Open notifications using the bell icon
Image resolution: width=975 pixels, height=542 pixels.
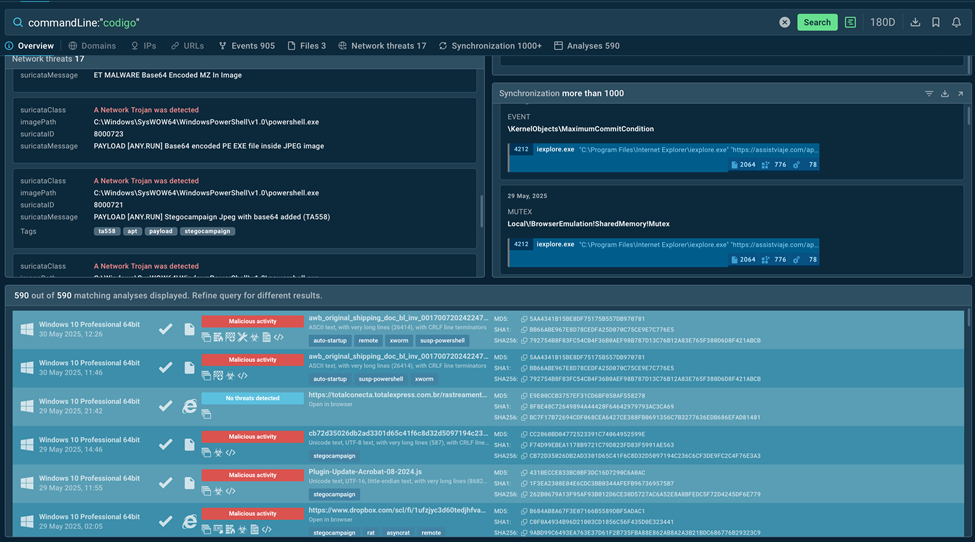pos(956,22)
